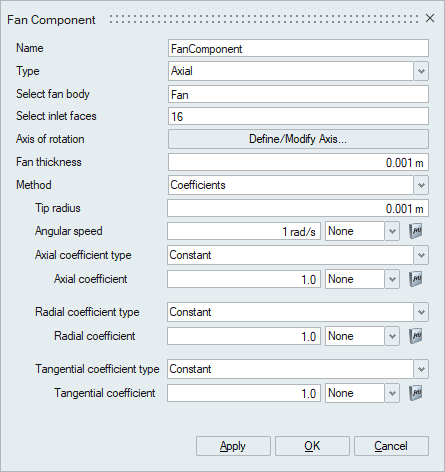Click the Define/Modify Axis button

click(298, 139)
